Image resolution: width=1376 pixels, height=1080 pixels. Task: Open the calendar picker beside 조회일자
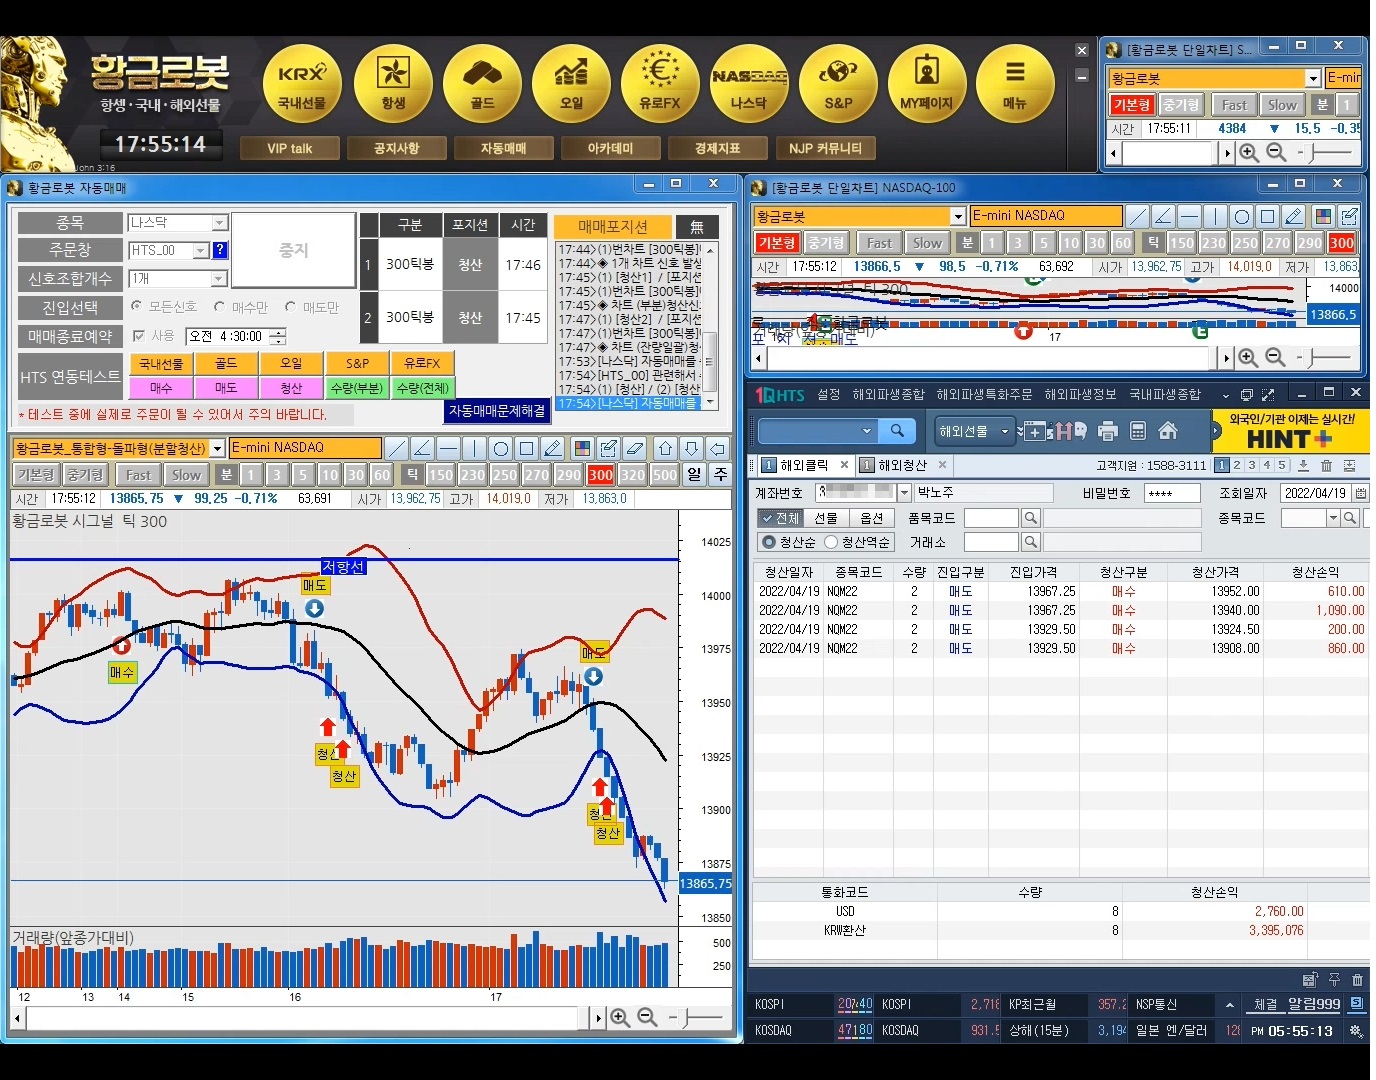pos(1360,493)
